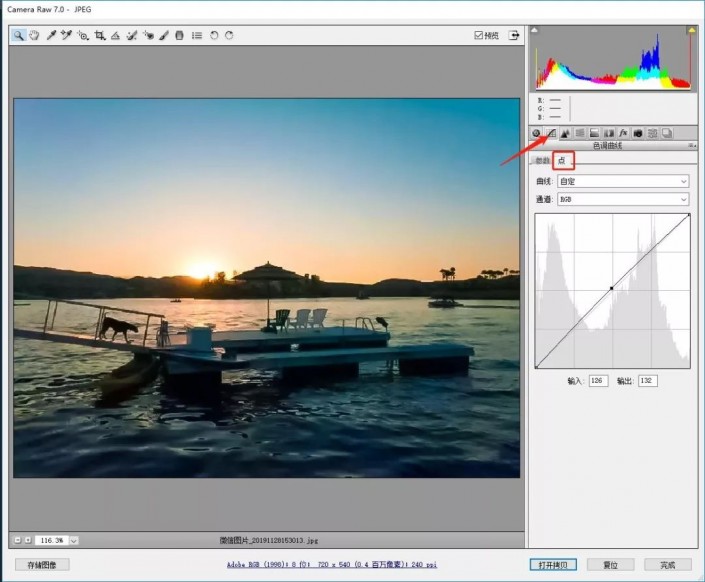705x582 pixels.
Task: Select the White Balance eyedropper tool
Action: click(x=51, y=35)
